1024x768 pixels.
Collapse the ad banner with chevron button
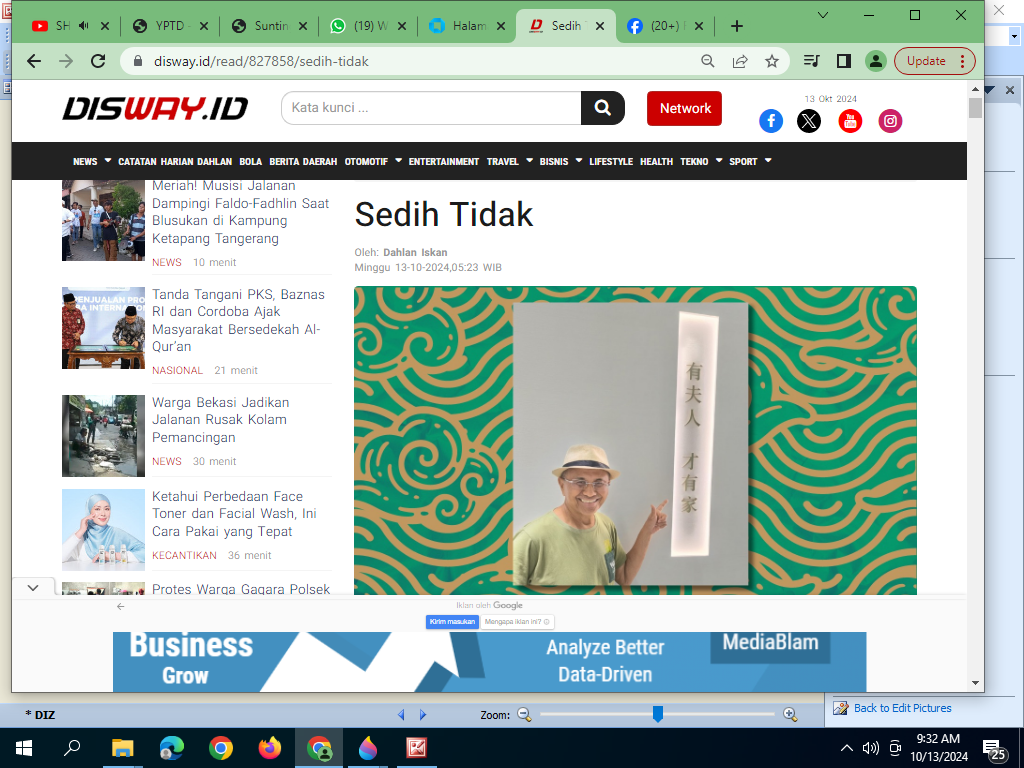pyautogui.click(x=32, y=588)
